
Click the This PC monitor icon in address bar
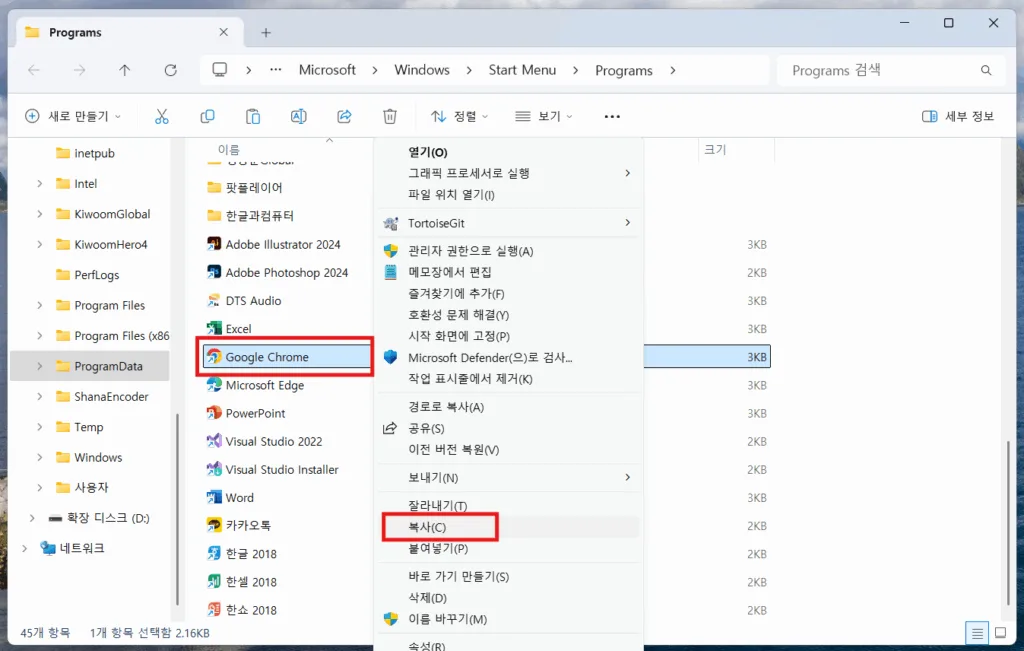coord(220,69)
